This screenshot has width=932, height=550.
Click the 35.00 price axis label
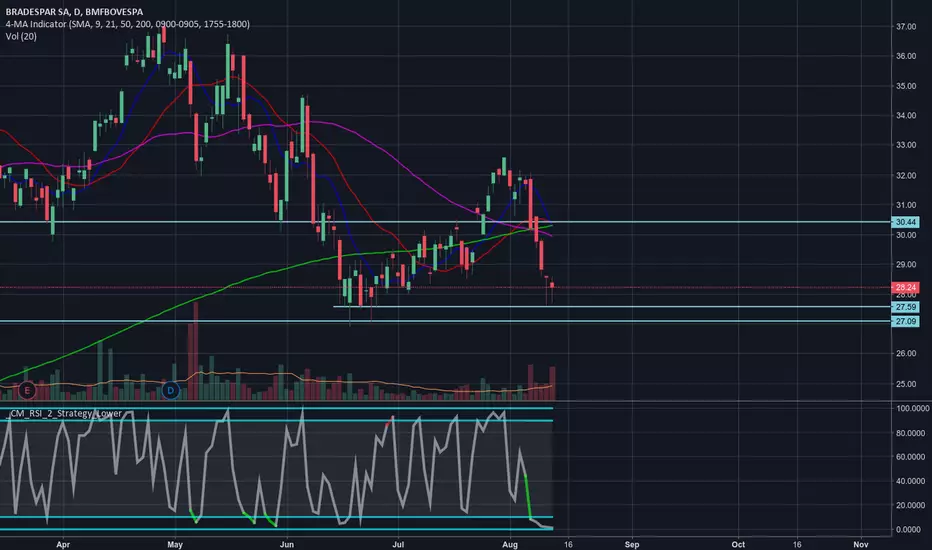tap(906, 86)
